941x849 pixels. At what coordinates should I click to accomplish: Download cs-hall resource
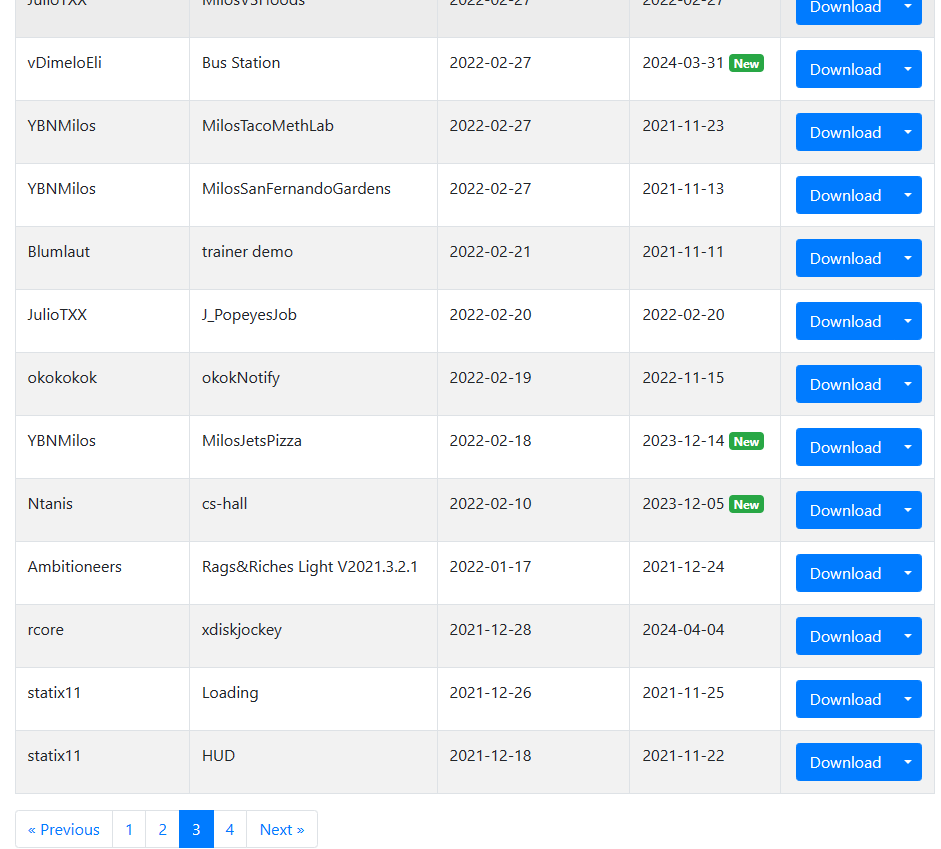845,510
